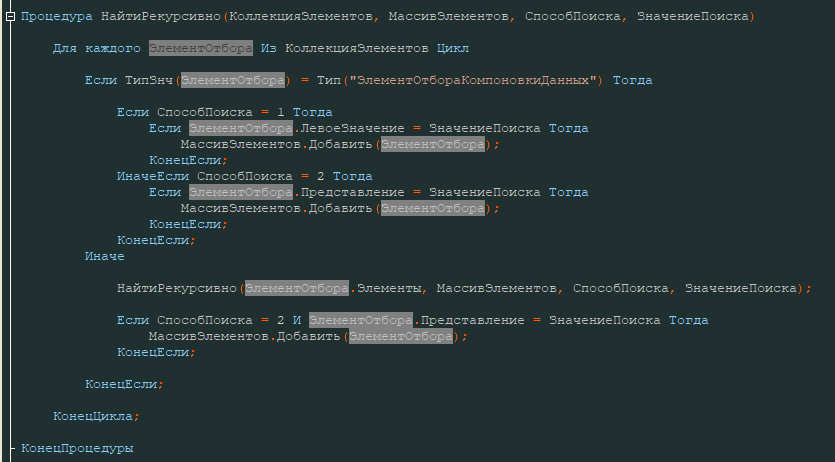
Task: Click the Цикл keyword
Action: [x=453, y=48]
